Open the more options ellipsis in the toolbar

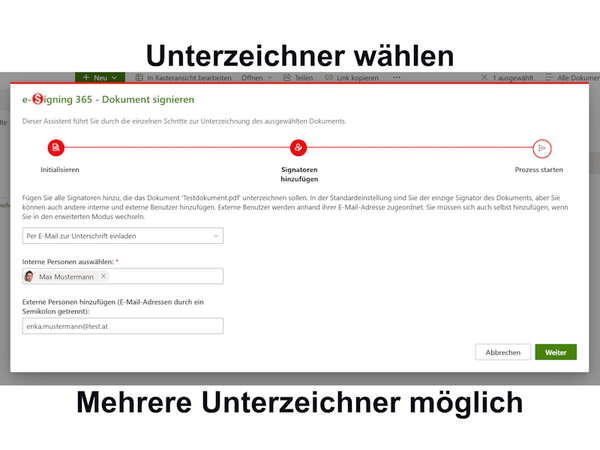tap(396, 77)
